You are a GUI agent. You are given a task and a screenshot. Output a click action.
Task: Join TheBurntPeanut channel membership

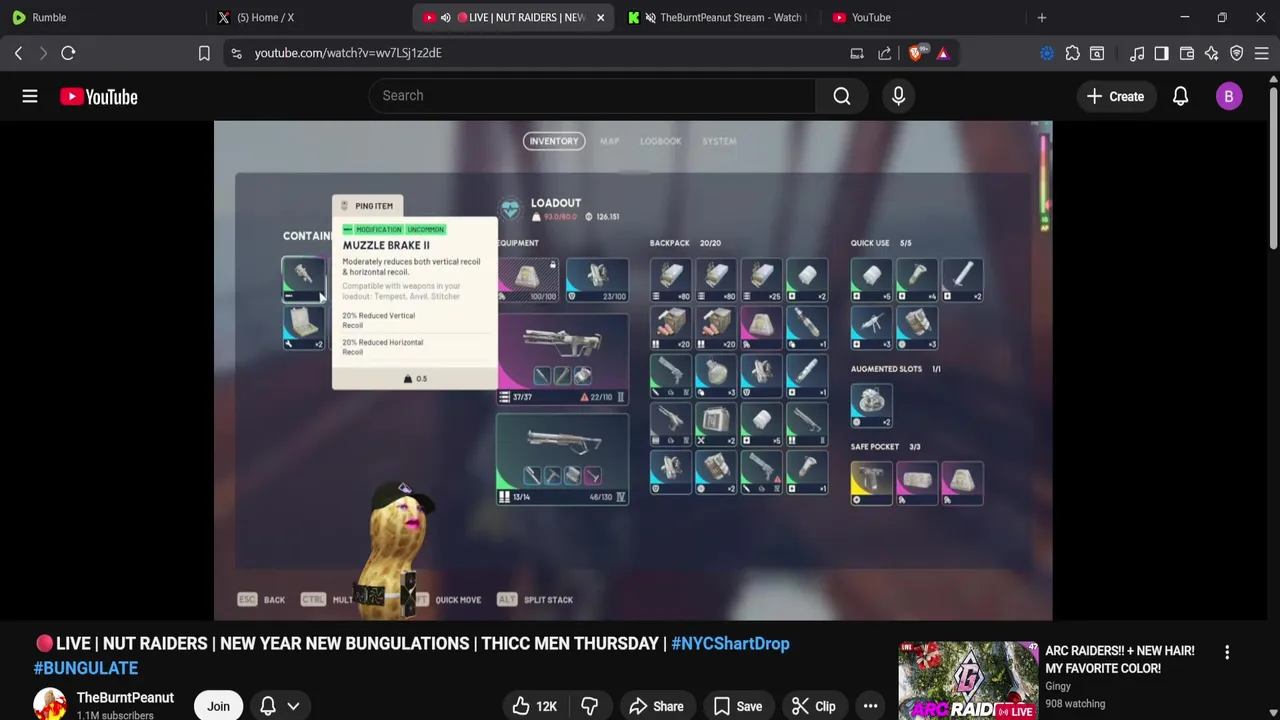218,706
